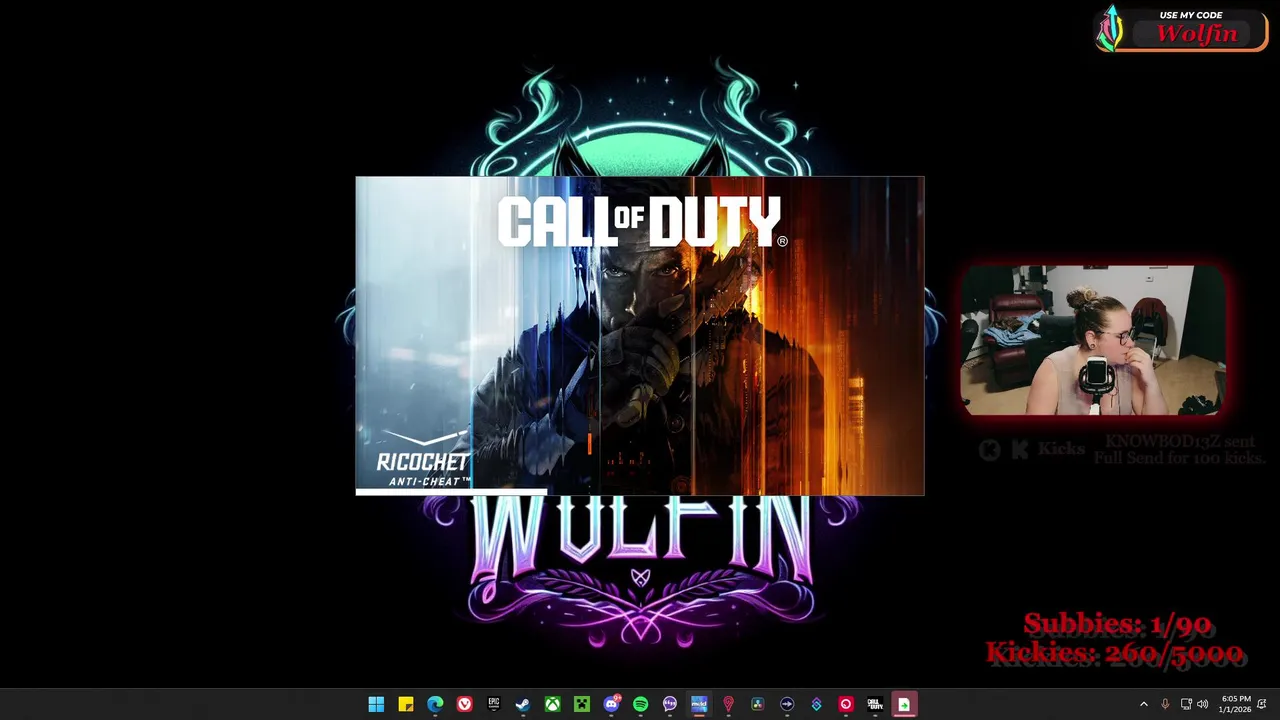The width and height of the screenshot is (1280, 720).
Task: Switch to the Call of Duty taskbar icon
Action: pos(875,704)
